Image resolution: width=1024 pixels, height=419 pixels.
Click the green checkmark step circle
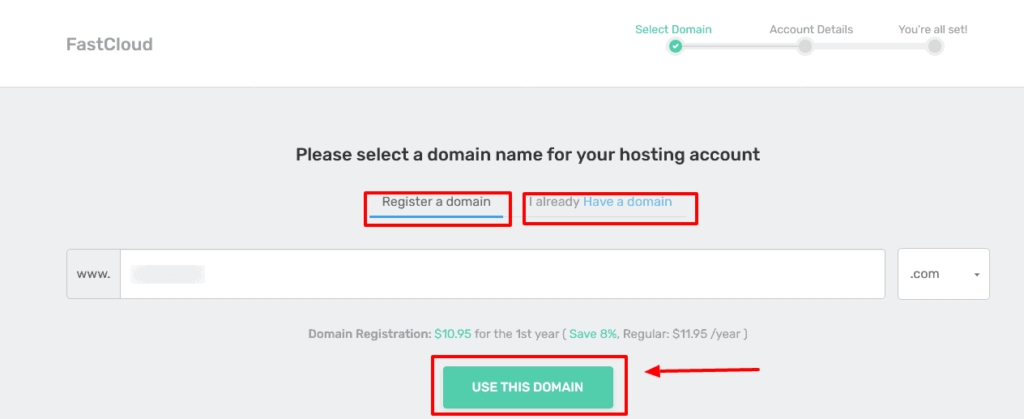[675, 46]
